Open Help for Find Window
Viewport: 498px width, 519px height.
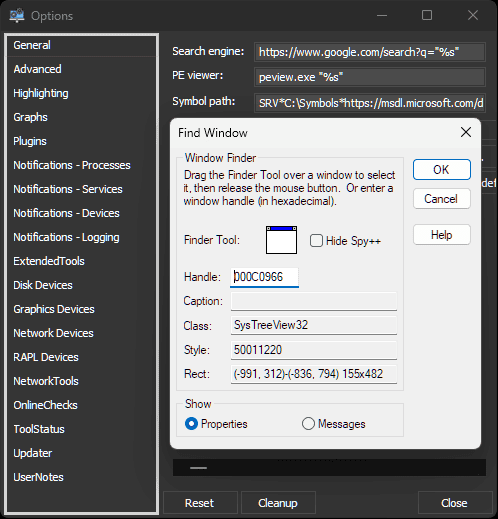(442, 235)
